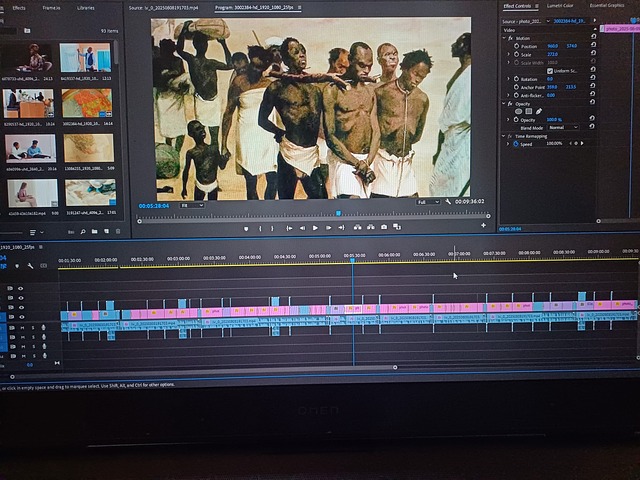Click the Lift icon in Program monitor
The width and height of the screenshot is (640, 480).
[358, 227]
